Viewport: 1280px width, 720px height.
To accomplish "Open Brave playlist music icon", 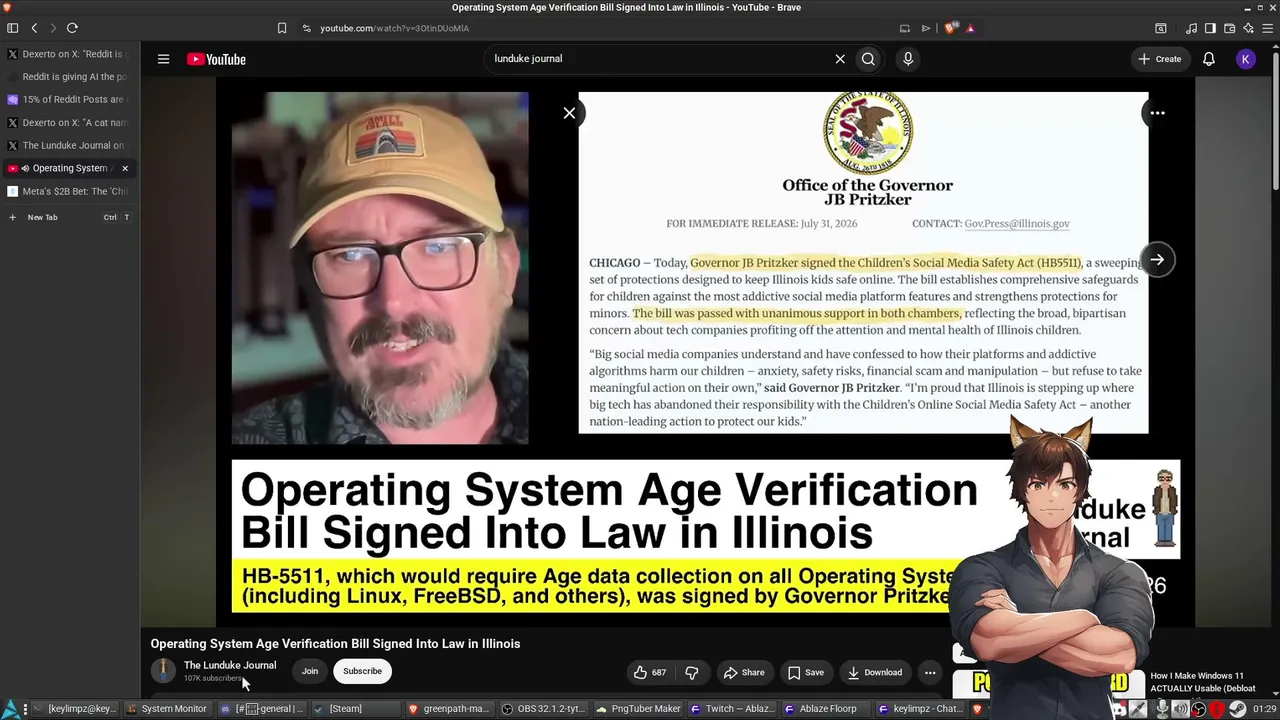I will (1191, 28).
